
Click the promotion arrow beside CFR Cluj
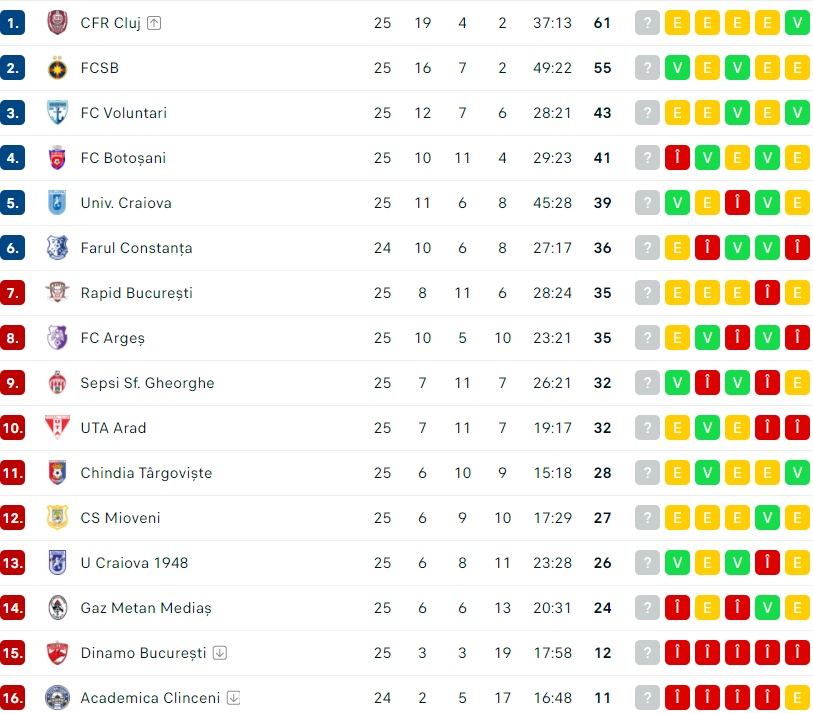click(153, 23)
